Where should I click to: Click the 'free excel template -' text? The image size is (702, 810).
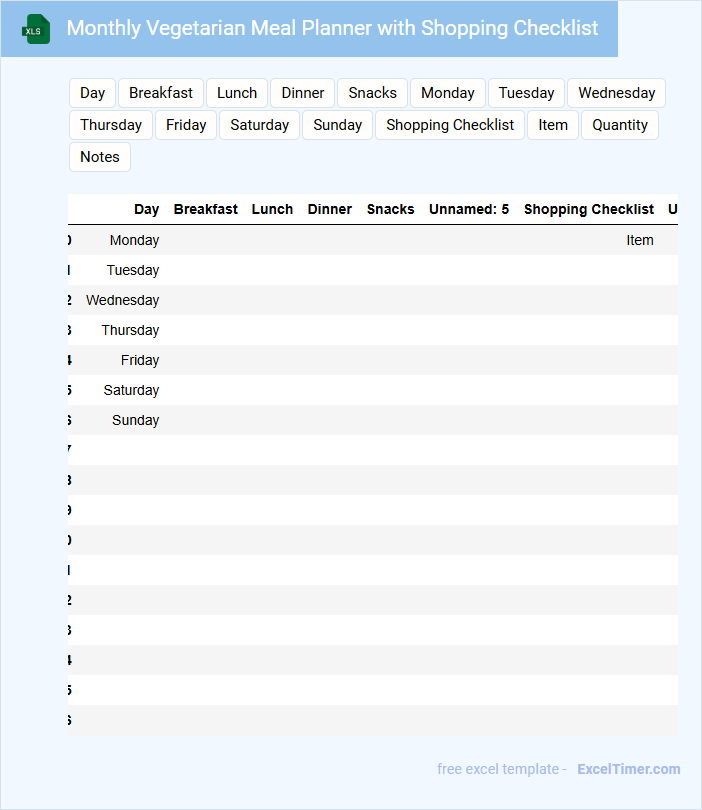[502, 769]
